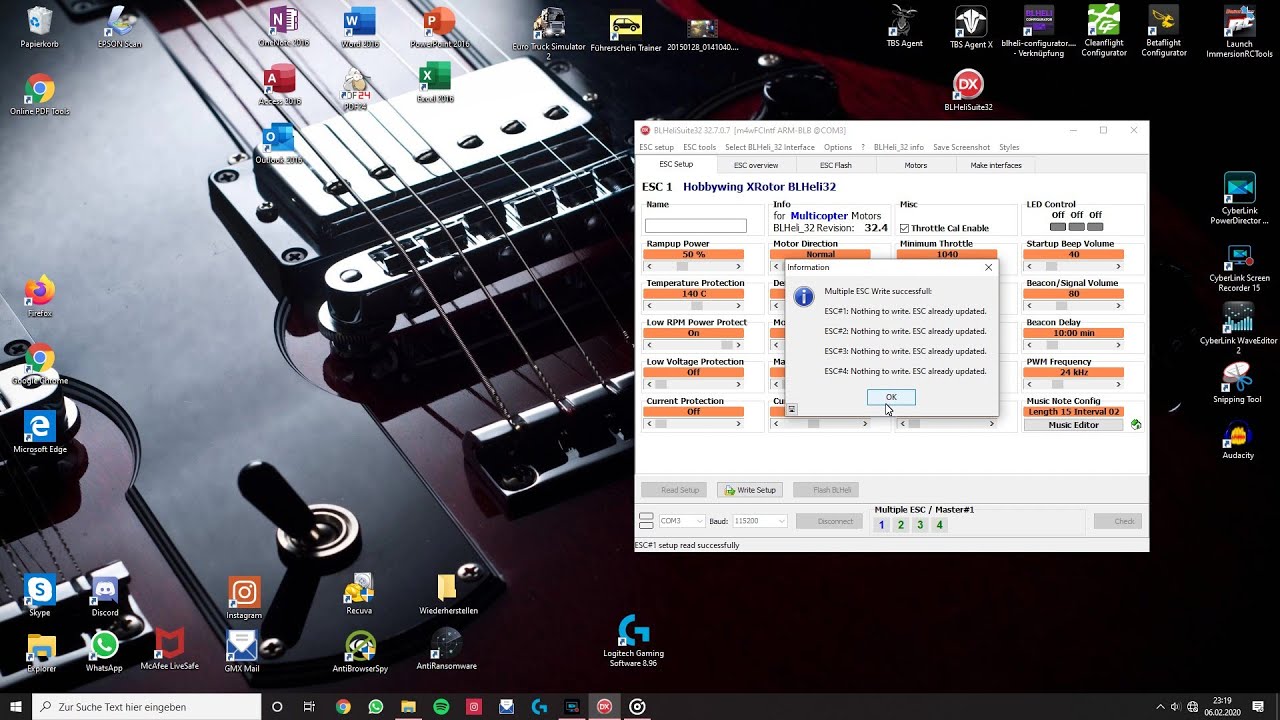Open Select BLHeli_32 Interface menu
Screen dimensions: 1280x720
pos(770,147)
